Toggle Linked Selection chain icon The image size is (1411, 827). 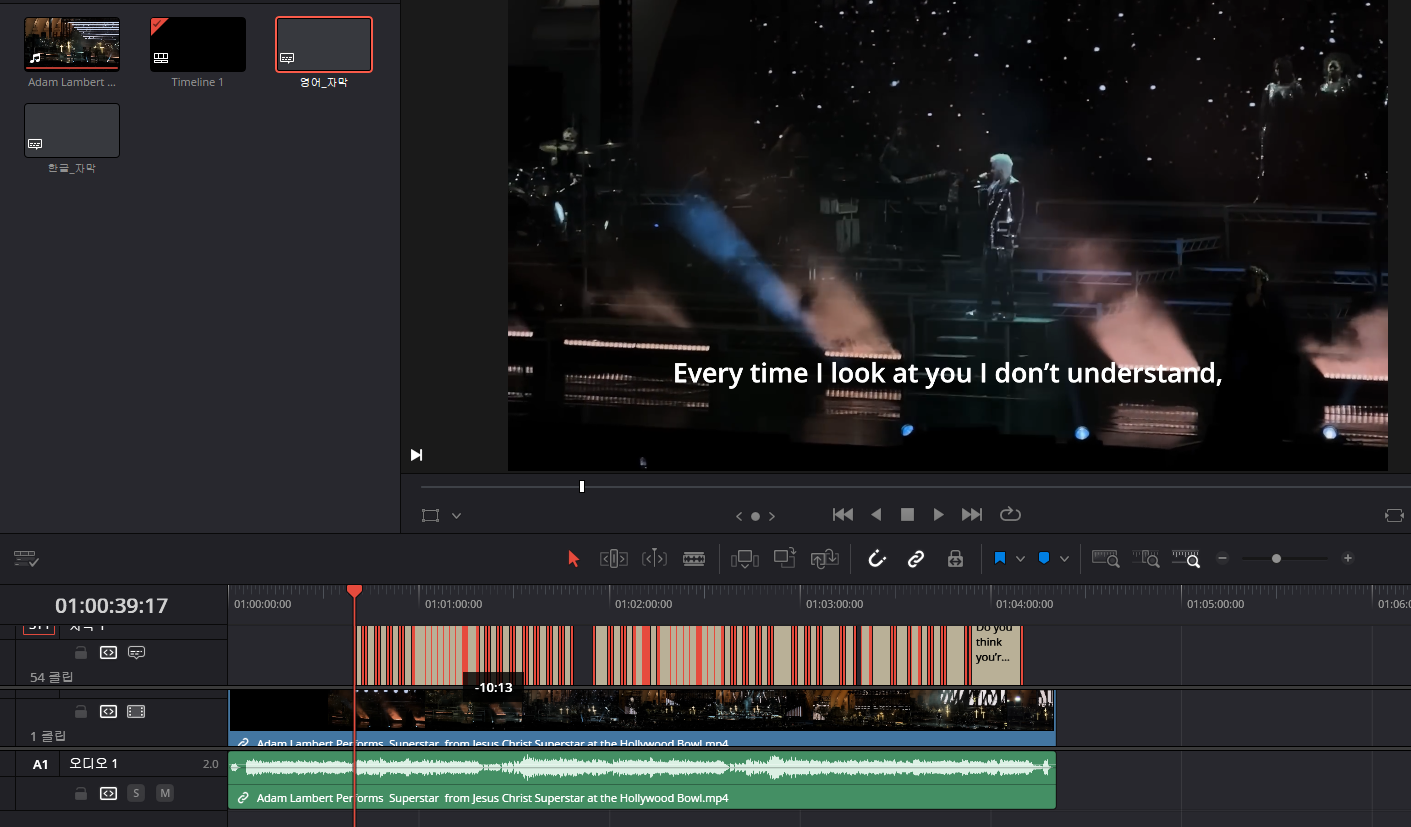tap(916, 559)
